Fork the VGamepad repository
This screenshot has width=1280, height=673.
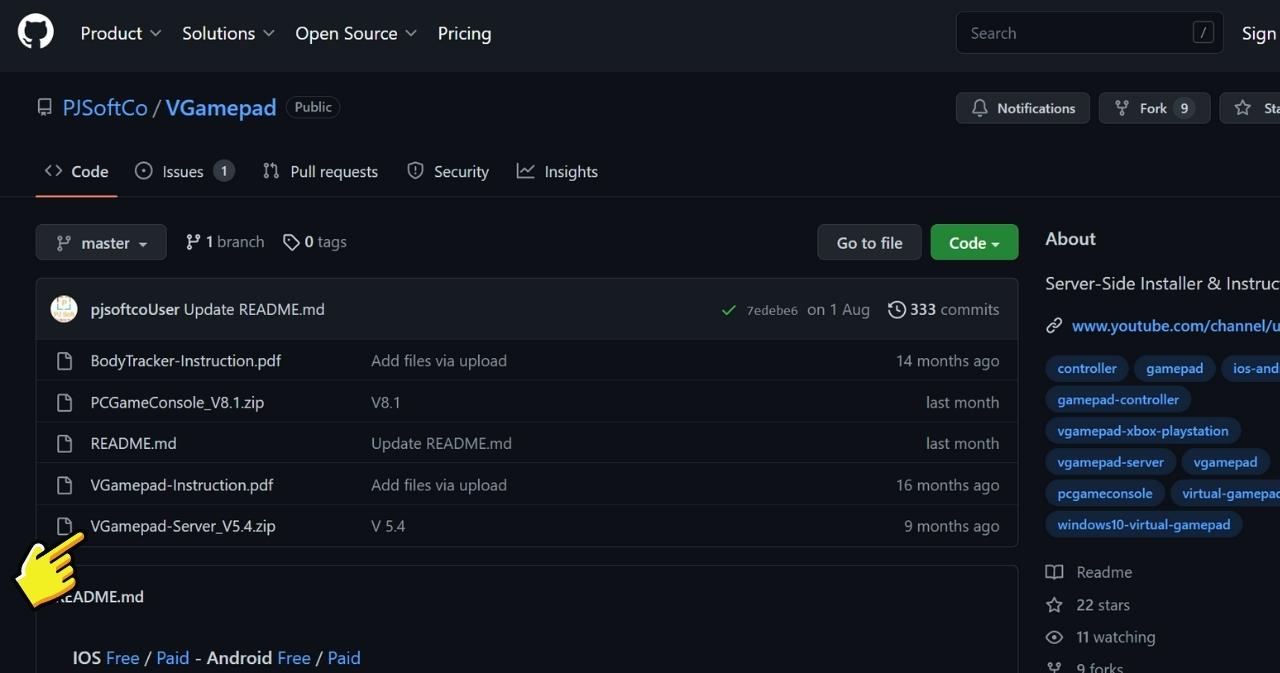pyautogui.click(x=1153, y=108)
